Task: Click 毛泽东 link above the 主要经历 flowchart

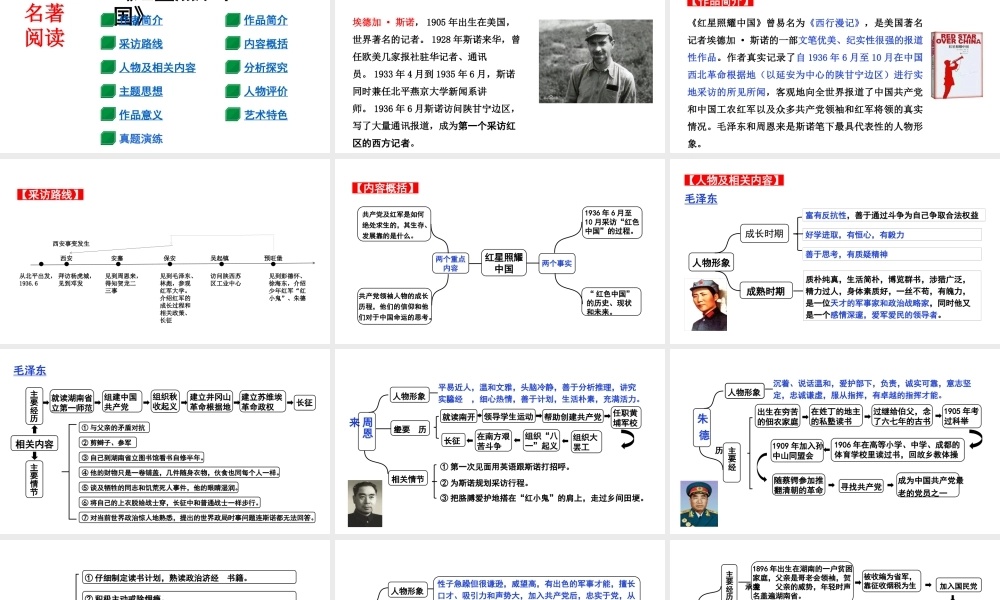Action: 30,370
